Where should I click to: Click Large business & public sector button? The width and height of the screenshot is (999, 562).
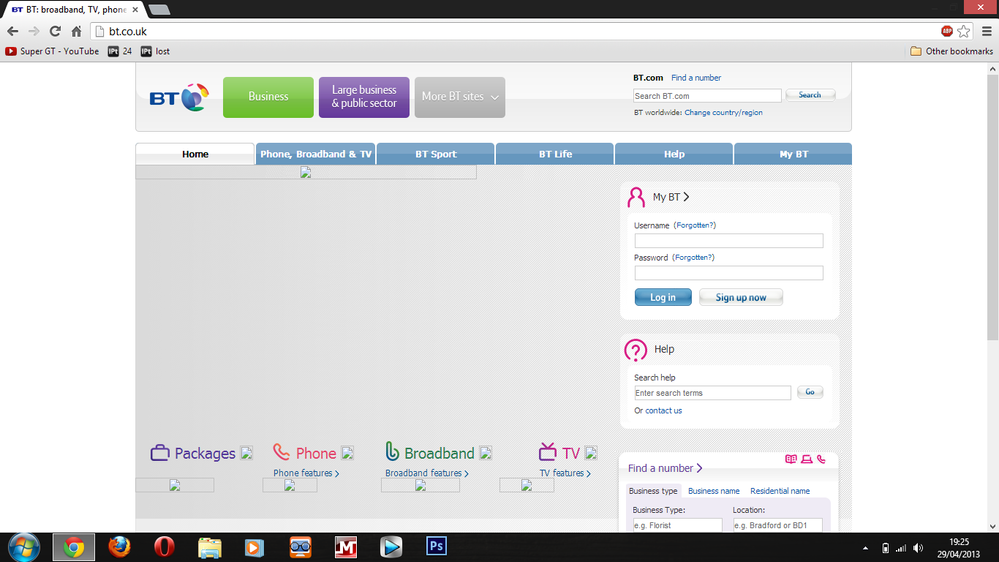pyautogui.click(x=364, y=97)
